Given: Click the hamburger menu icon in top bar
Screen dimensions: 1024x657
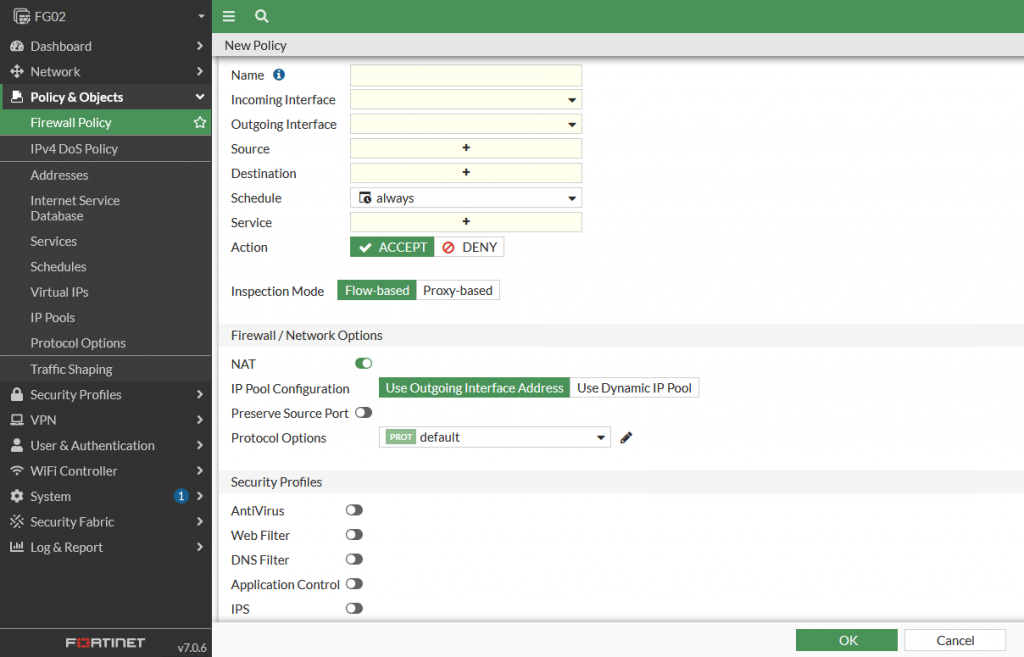Looking at the screenshot, I should 229,16.
